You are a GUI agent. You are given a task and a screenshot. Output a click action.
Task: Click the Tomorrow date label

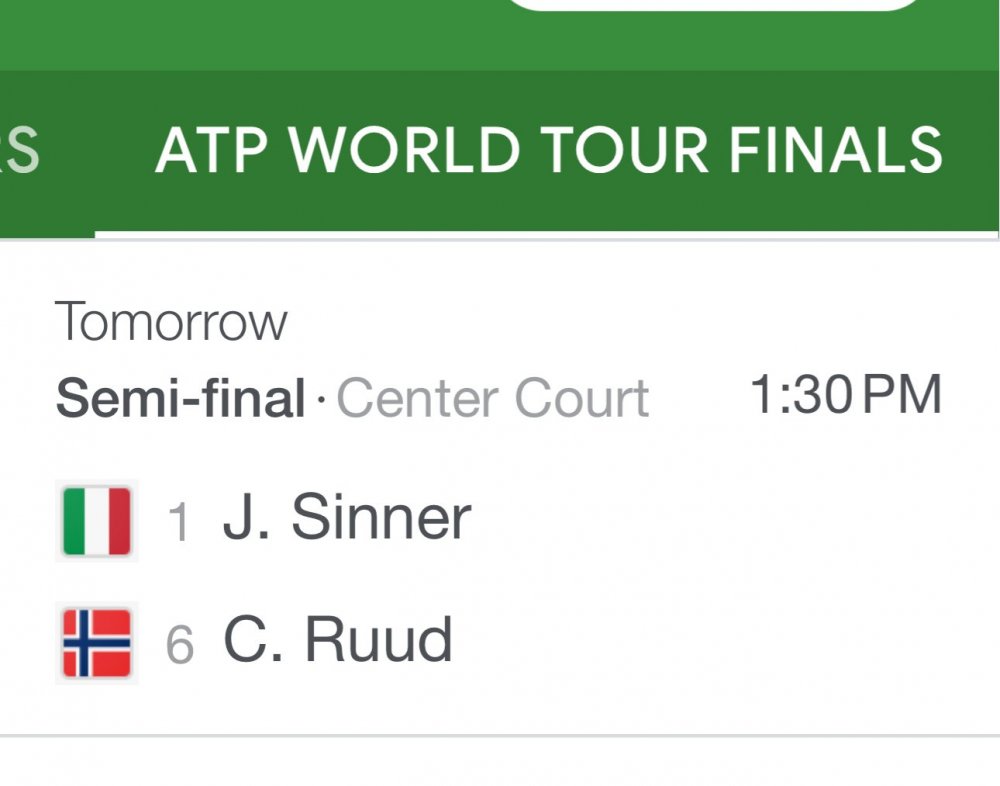171,322
